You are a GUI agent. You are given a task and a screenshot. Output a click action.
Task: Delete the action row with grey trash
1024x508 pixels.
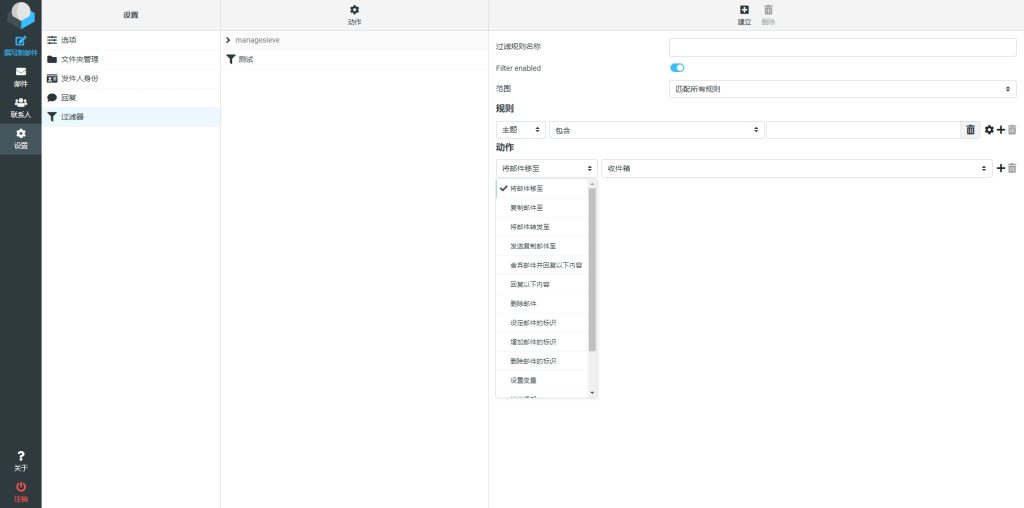(1012, 168)
